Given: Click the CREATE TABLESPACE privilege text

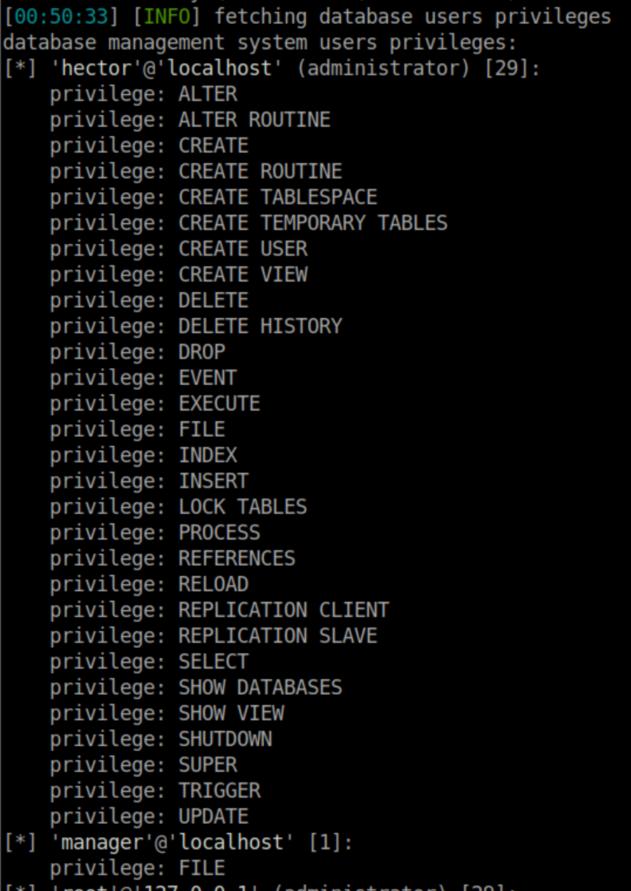Looking at the screenshot, I should pos(277,197).
